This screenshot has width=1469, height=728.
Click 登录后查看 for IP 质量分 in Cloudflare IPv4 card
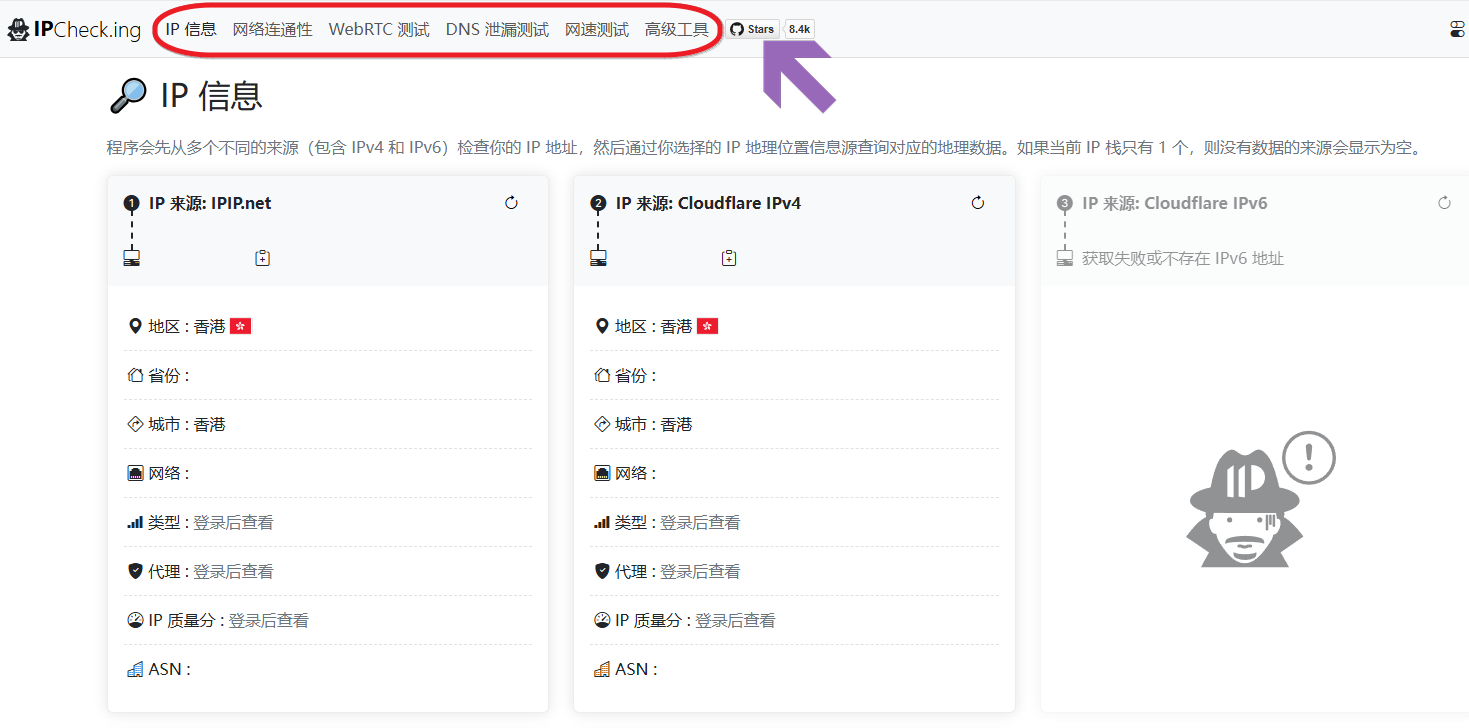[736, 620]
